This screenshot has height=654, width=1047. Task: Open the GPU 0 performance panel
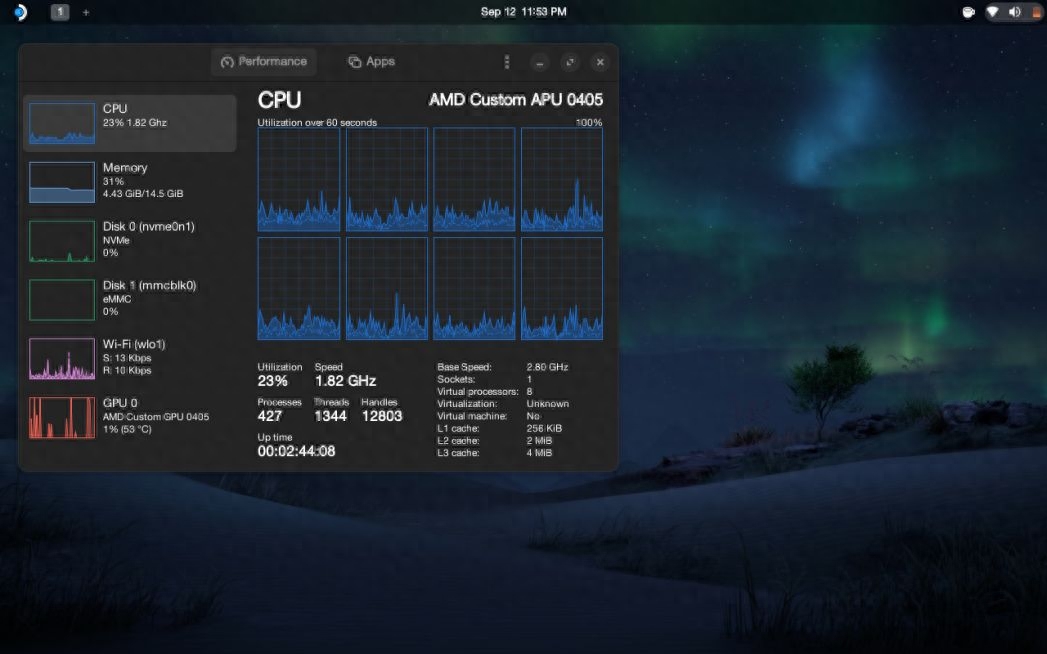click(130, 416)
